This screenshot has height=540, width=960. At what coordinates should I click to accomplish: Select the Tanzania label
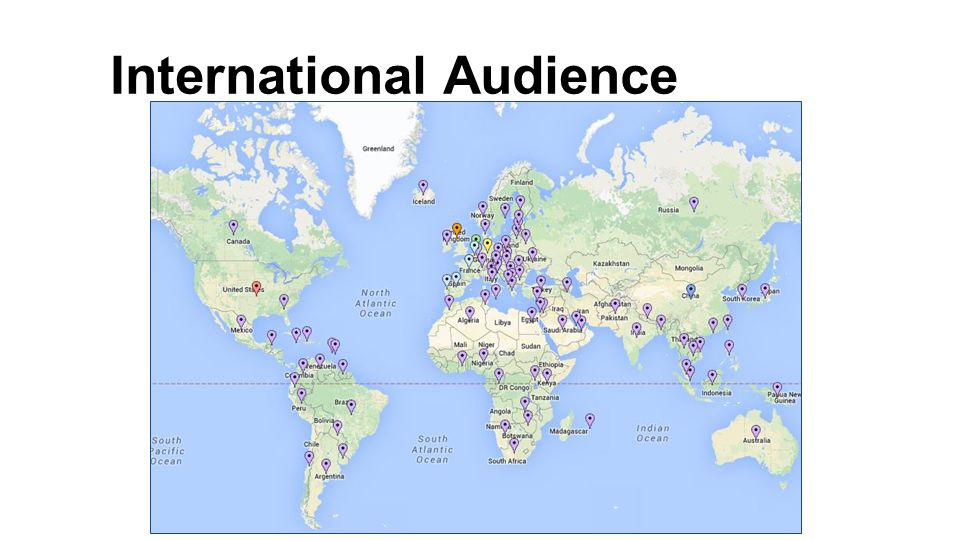click(545, 397)
